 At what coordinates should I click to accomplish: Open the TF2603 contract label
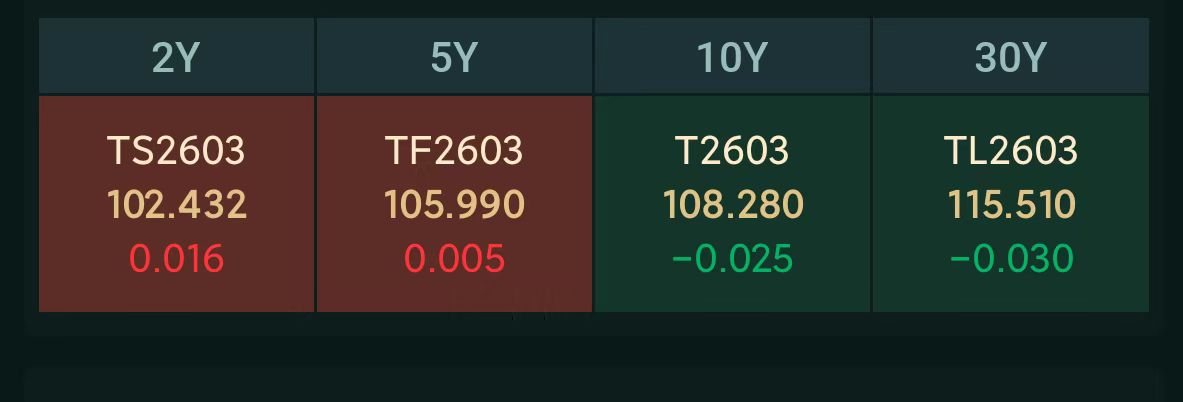pyautogui.click(x=454, y=151)
